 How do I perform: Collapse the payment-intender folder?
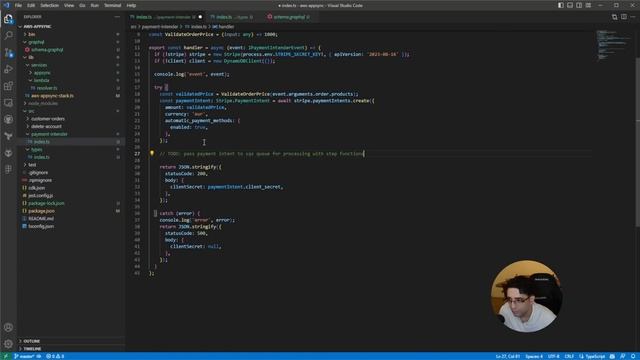[x=49, y=134]
